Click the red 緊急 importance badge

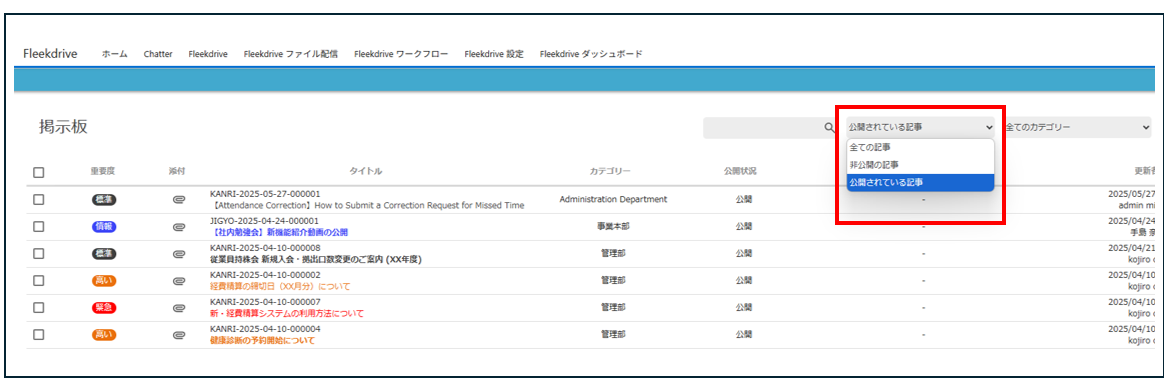pos(105,308)
